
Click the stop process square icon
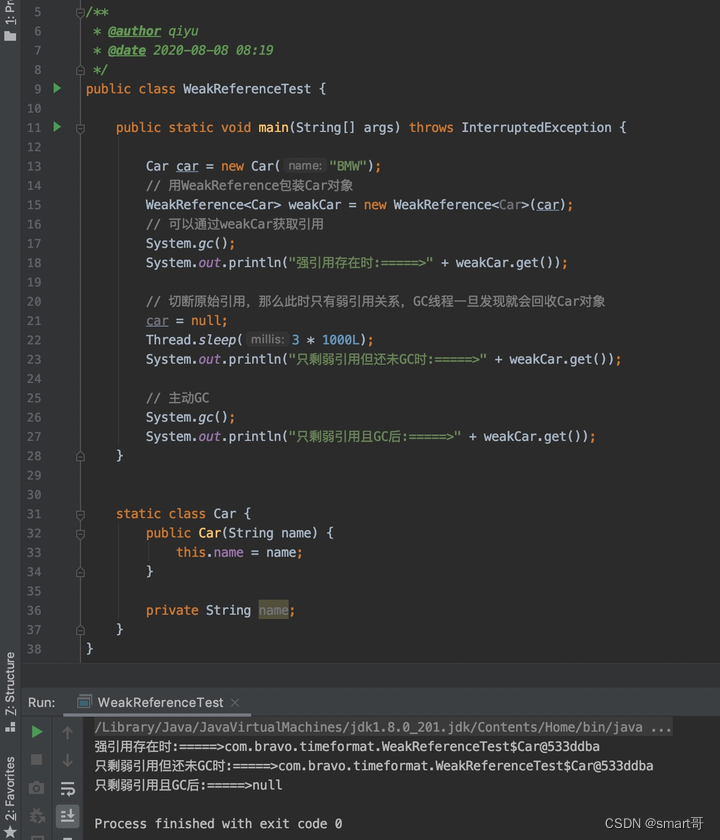tap(36, 760)
